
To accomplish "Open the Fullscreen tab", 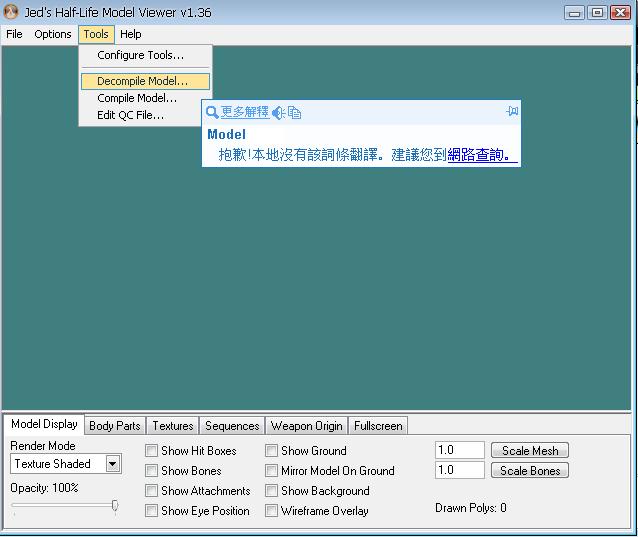I will [x=378, y=426].
